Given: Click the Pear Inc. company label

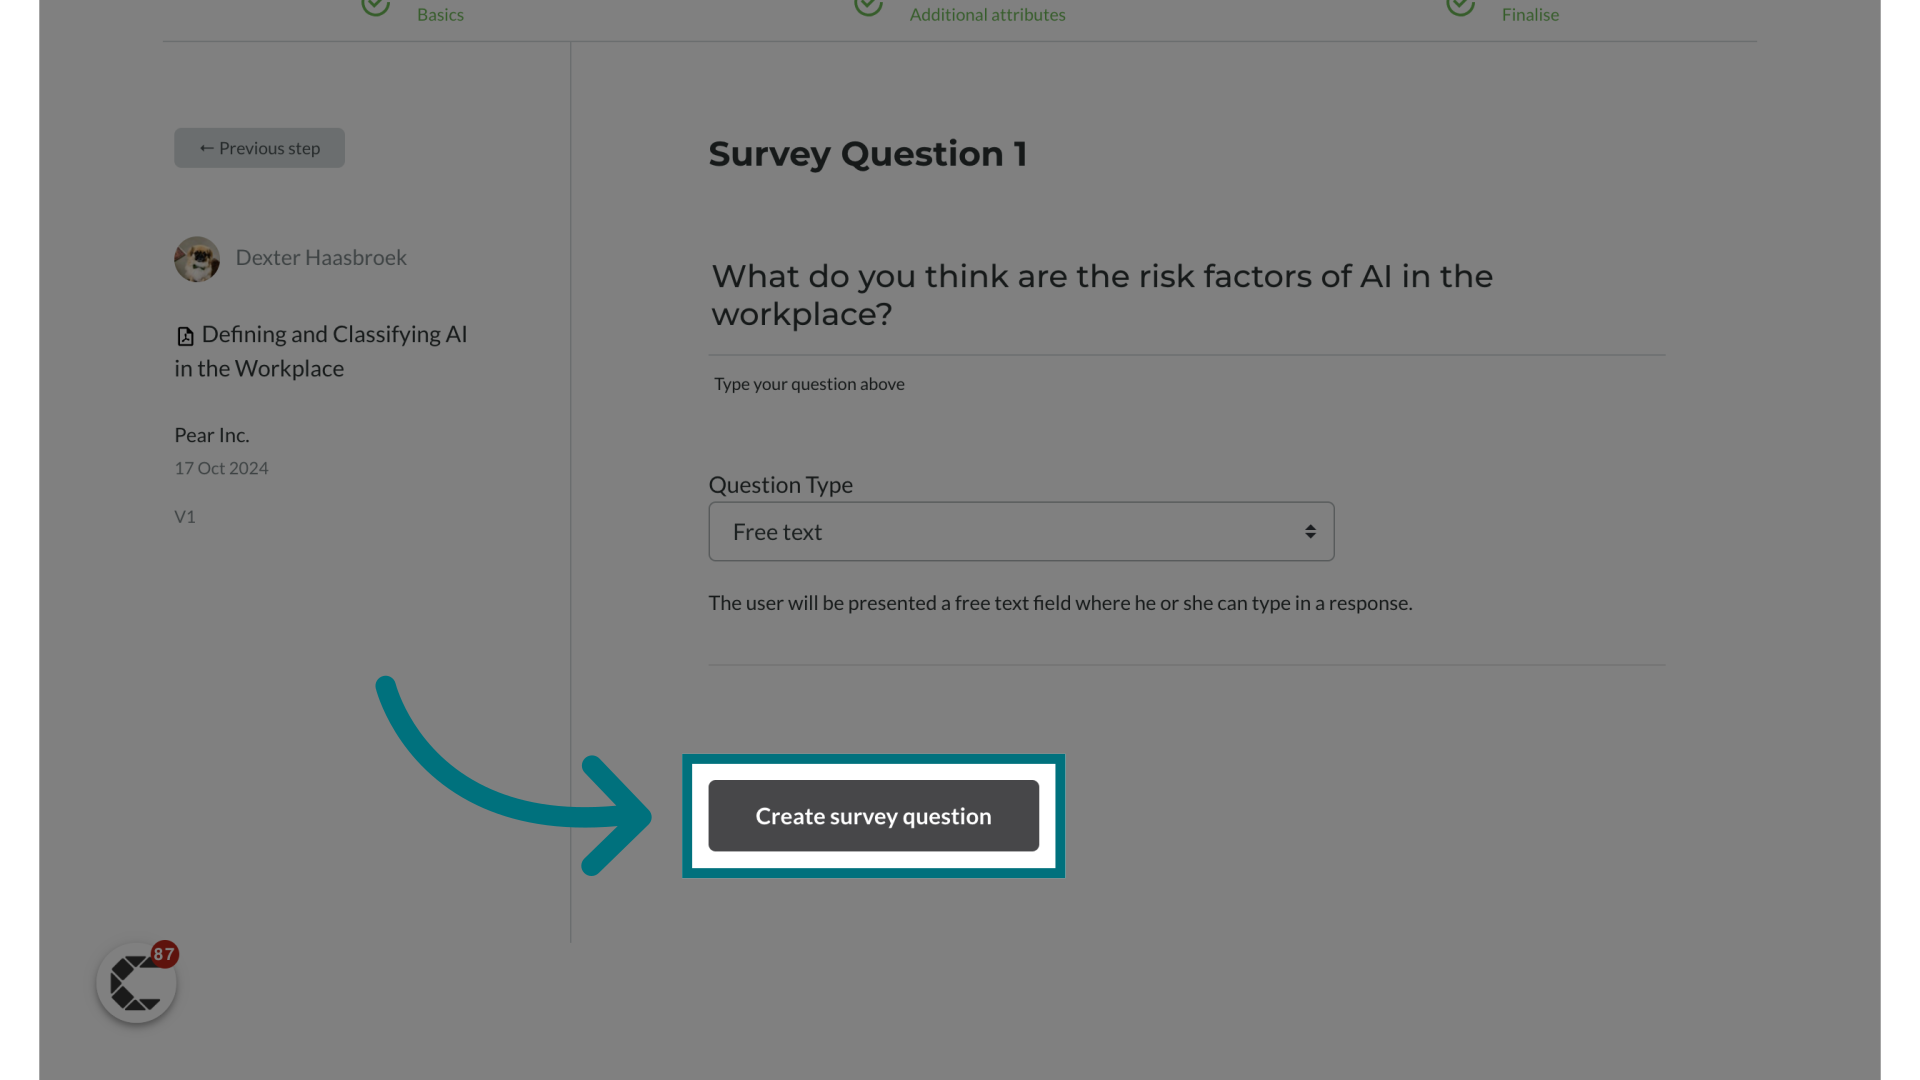Looking at the screenshot, I should [x=212, y=434].
